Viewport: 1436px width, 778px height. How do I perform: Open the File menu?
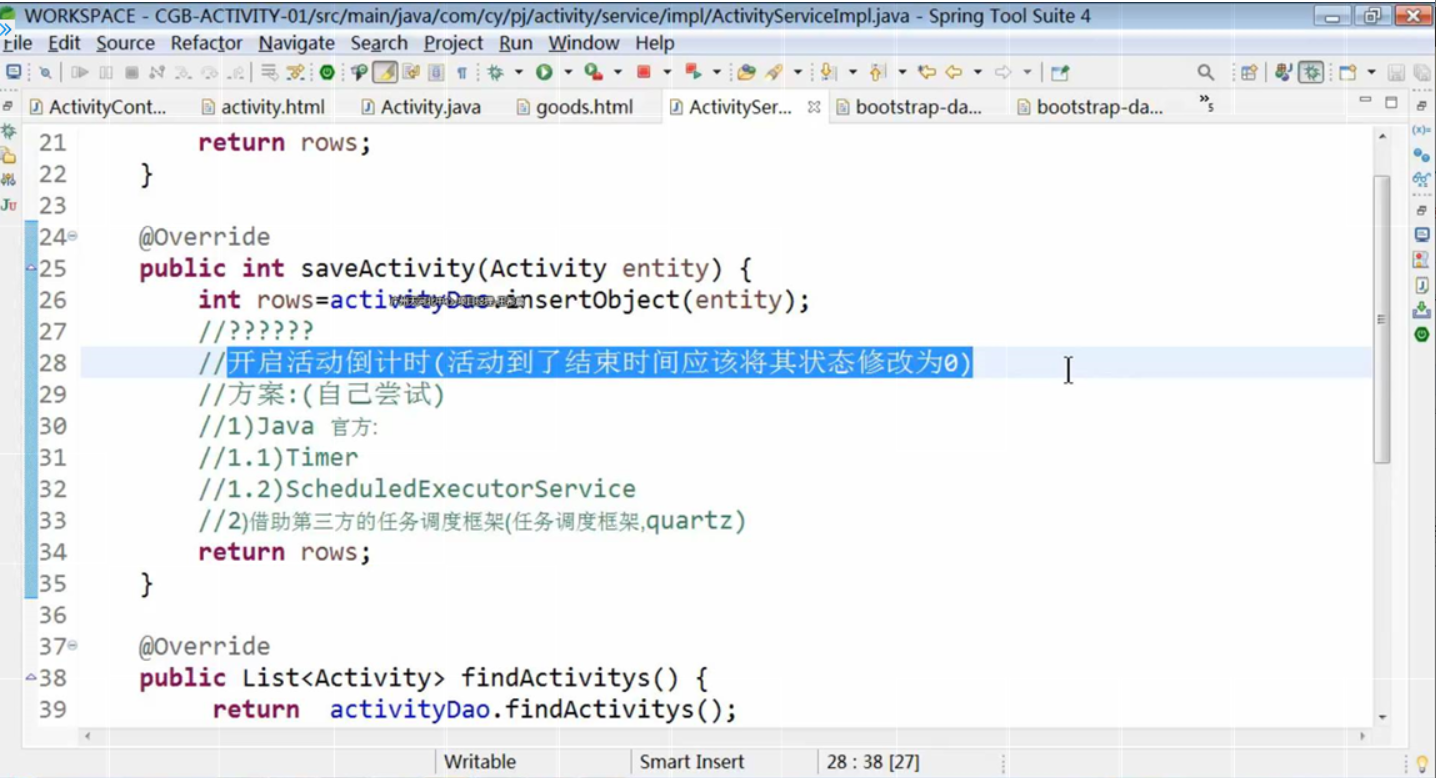(x=17, y=43)
